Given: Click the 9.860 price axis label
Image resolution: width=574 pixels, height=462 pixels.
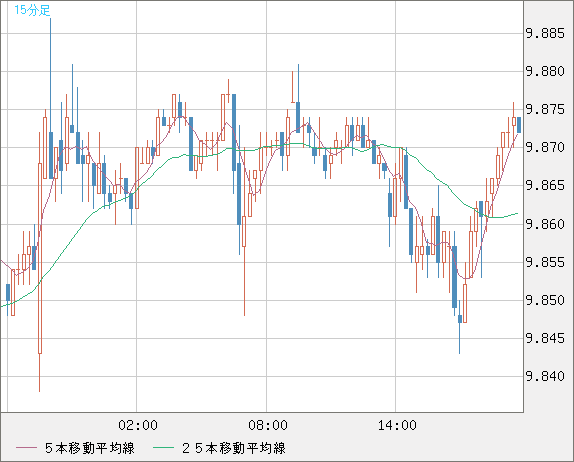Looking at the screenshot, I should click(x=545, y=224).
